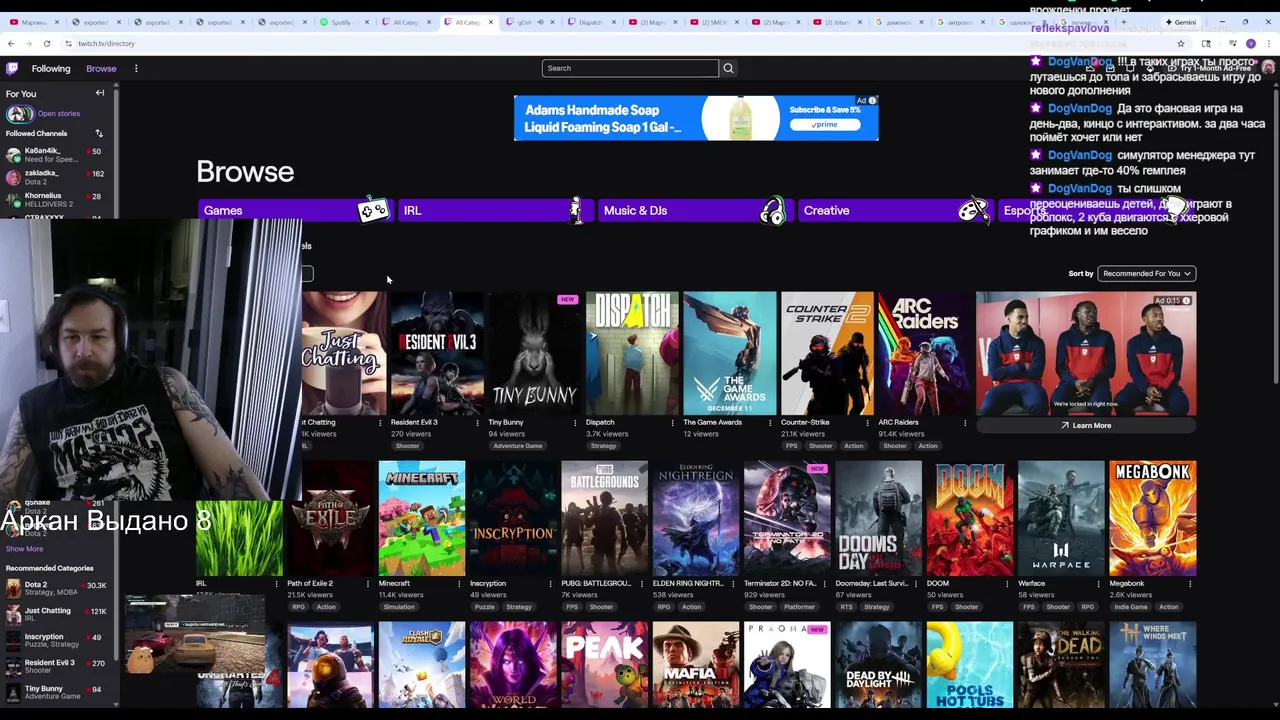Viewport: 1280px width, 720px height.
Task: Open Tiny Bunny in Recommended Categories sidebar
Action: pos(56,692)
